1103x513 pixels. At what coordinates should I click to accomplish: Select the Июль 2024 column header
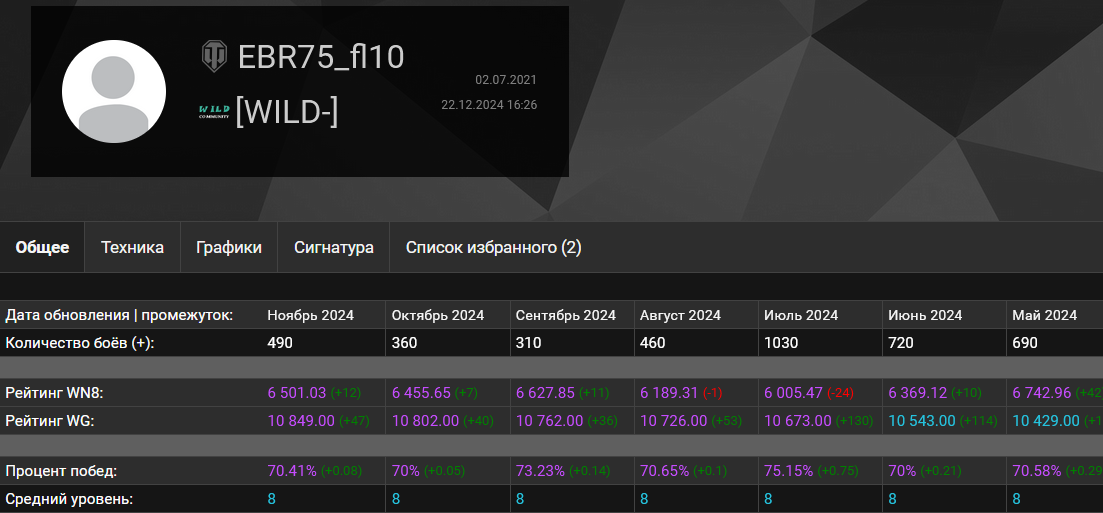pos(801,315)
